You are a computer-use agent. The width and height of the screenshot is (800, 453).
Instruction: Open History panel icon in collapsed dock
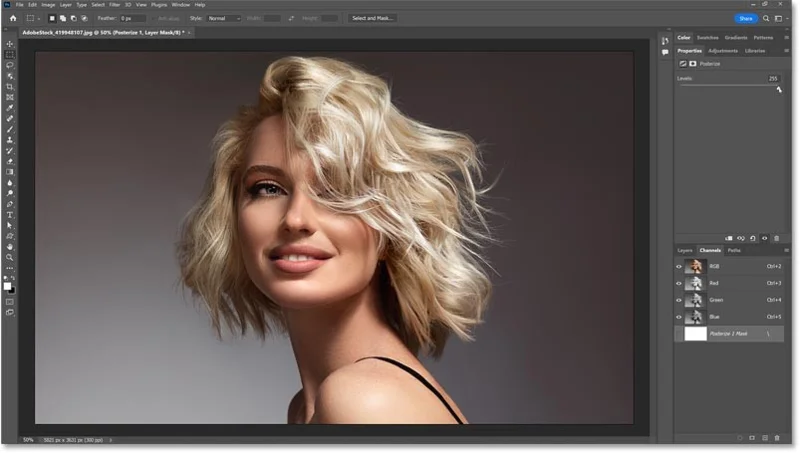click(665, 41)
